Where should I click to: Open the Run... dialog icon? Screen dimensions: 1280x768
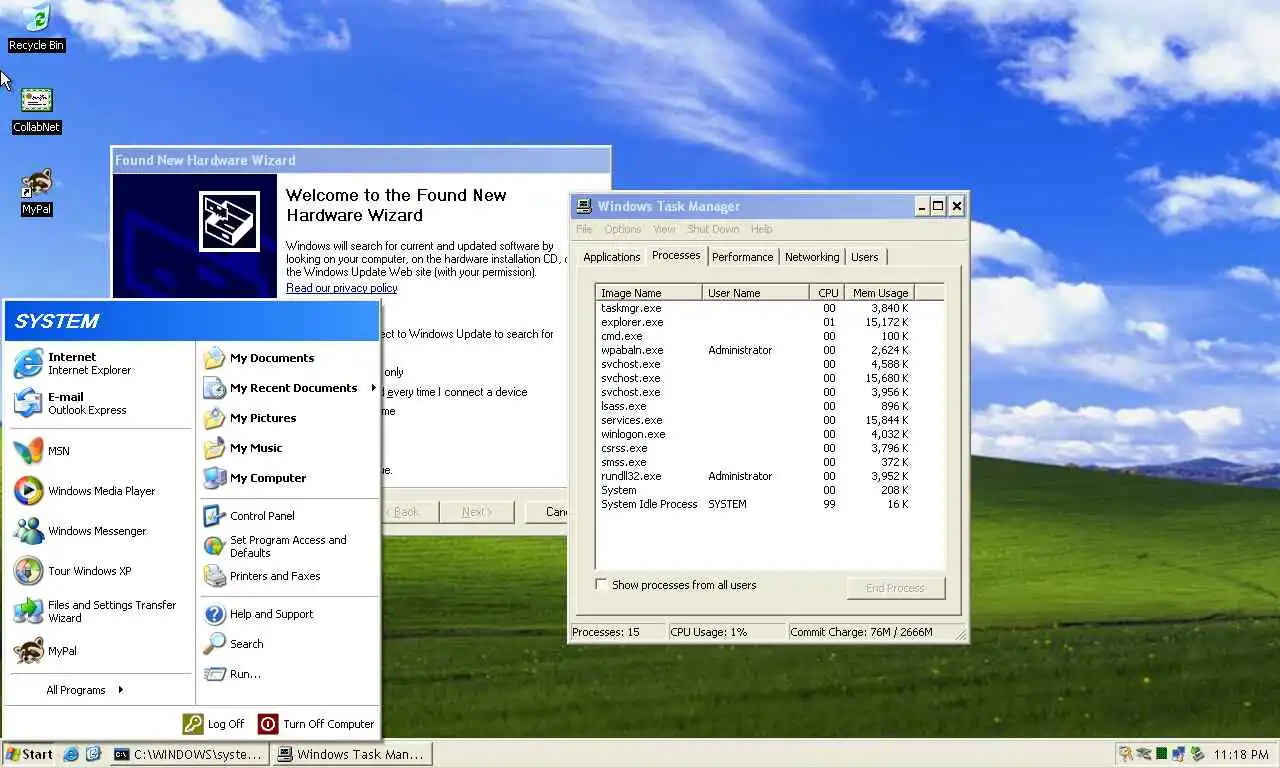pyautogui.click(x=214, y=674)
